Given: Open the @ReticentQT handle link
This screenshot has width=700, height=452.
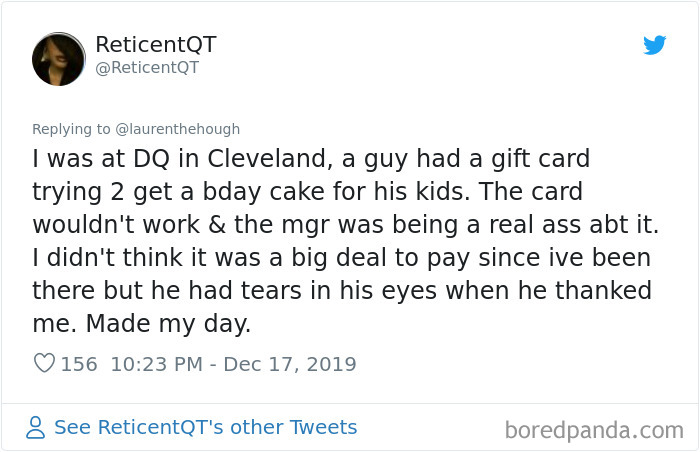Looking at the screenshot, I should coord(147,67).
